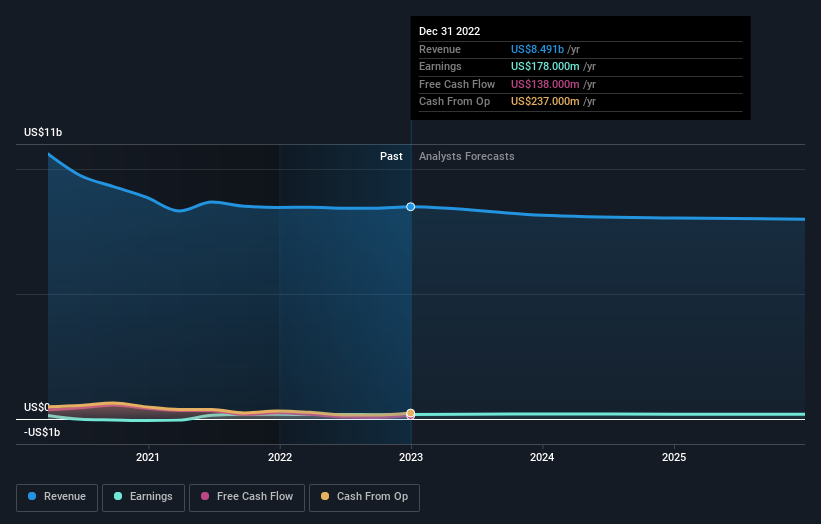Click the 2024 x-axis label
This screenshot has height=524, width=821.
pos(542,457)
